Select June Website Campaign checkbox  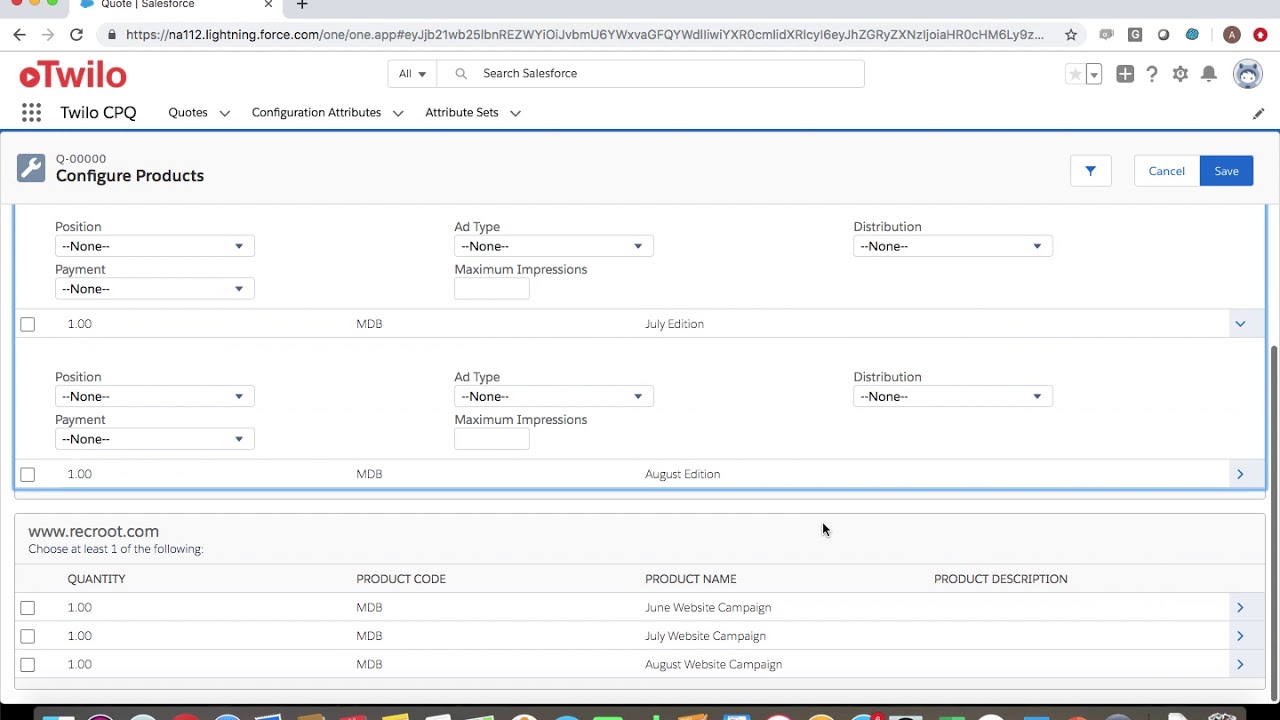28,608
